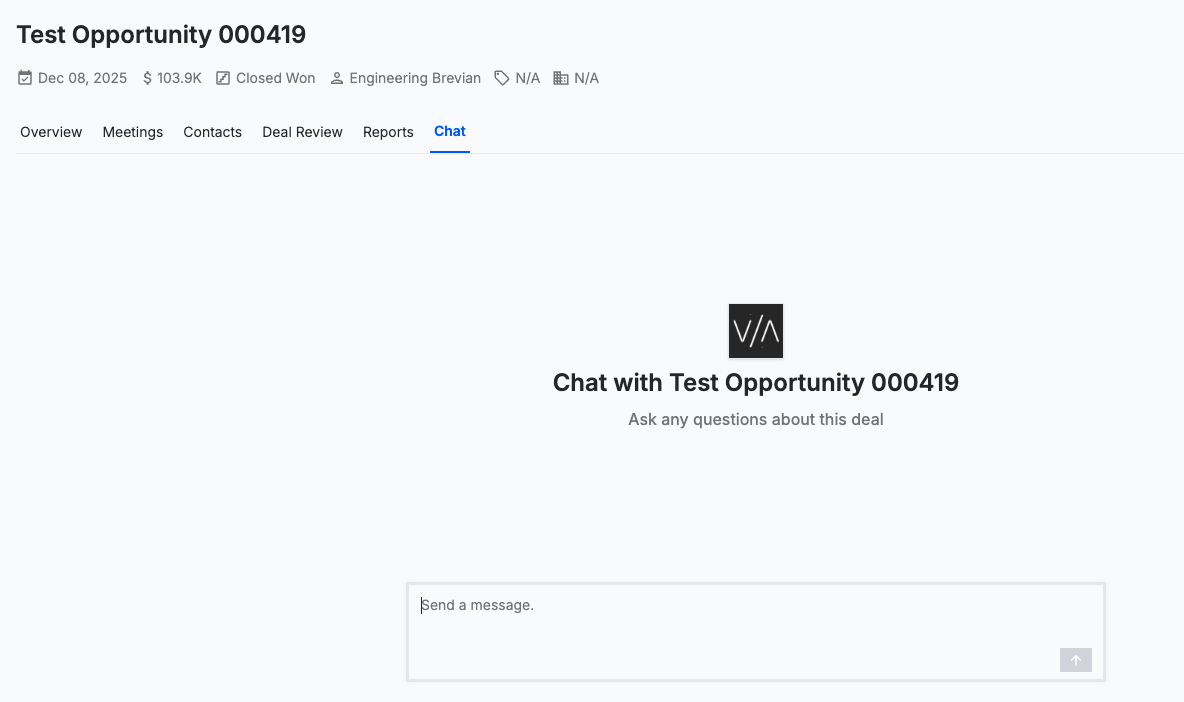
Task: Switch to the Contacts tab
Action: point(212,131)
